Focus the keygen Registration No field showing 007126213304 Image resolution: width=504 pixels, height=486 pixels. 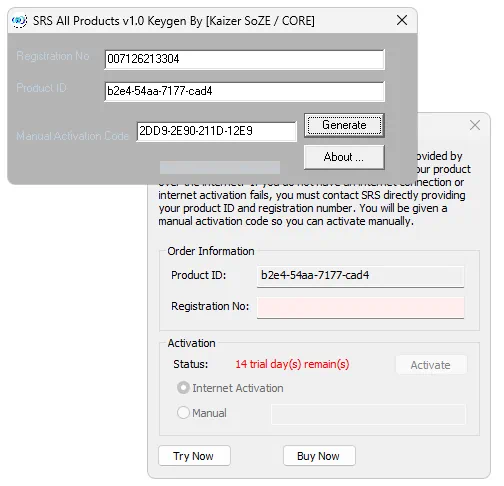tap(244, 59)
